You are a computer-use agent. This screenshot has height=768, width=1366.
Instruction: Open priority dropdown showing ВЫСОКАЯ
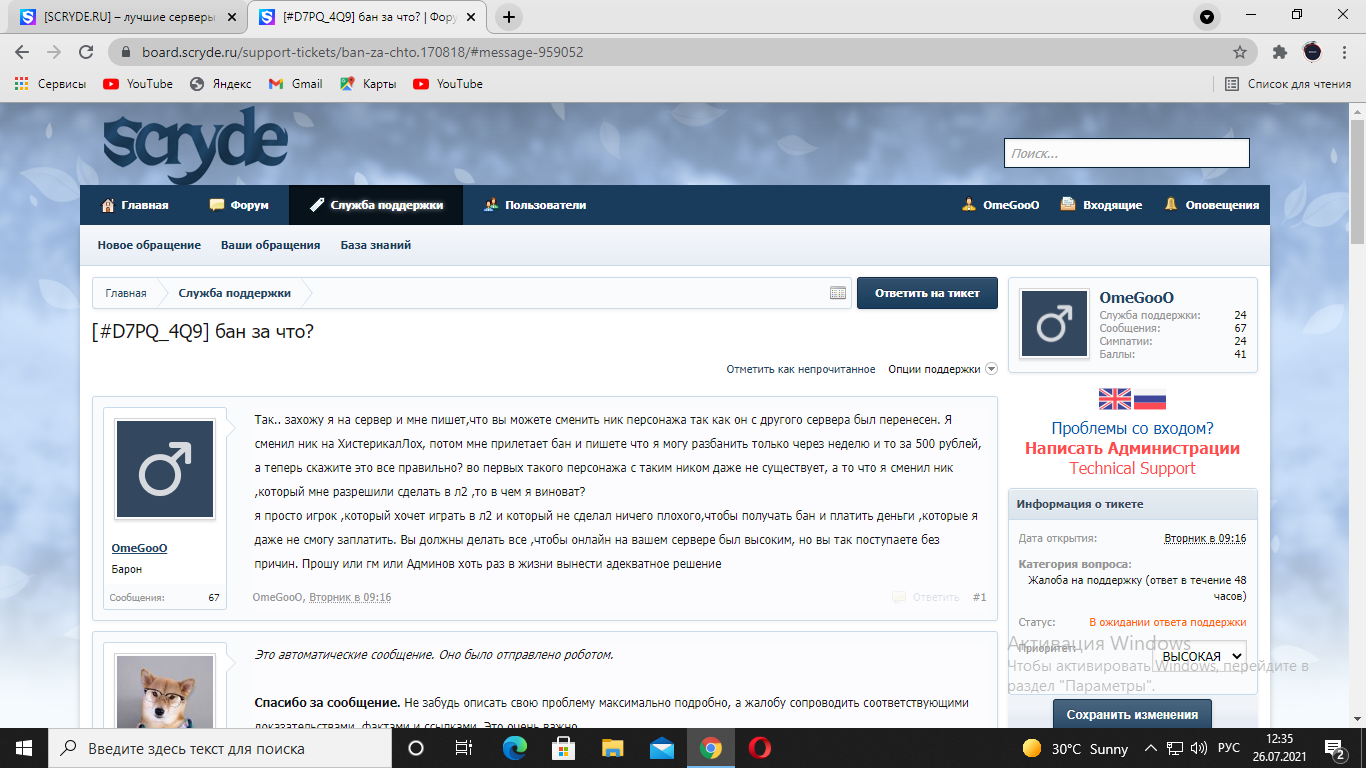click(1200, 656)
